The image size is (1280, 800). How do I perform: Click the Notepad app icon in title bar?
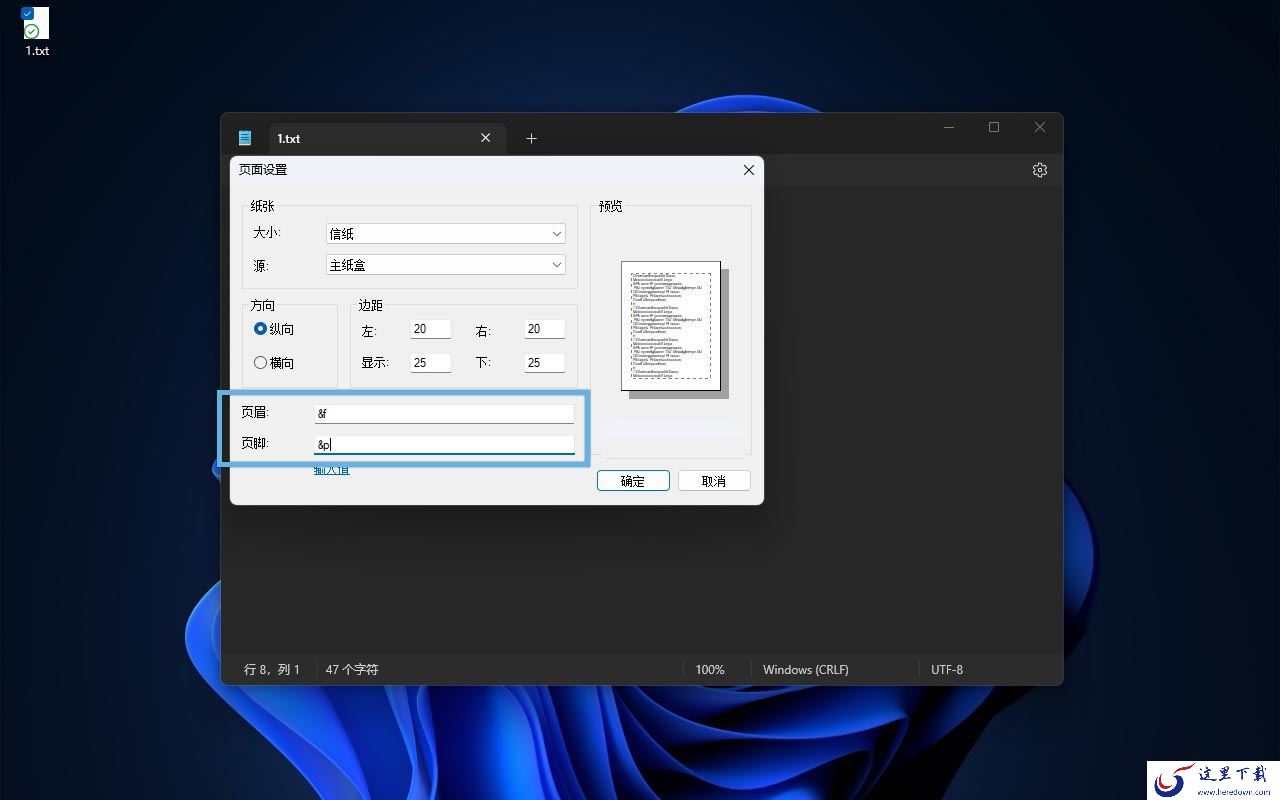pos(245,138)
